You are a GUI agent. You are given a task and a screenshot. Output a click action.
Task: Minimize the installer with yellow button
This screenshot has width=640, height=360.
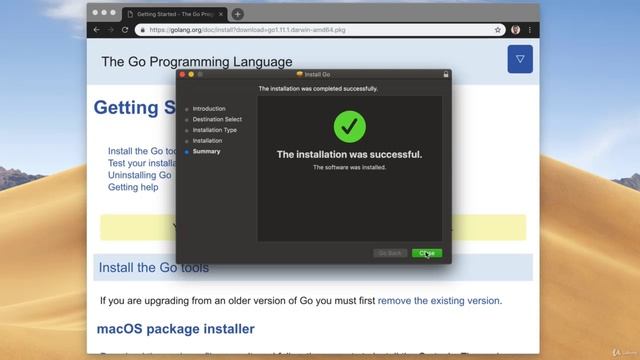pyautogui.click(x=191, y=74)
